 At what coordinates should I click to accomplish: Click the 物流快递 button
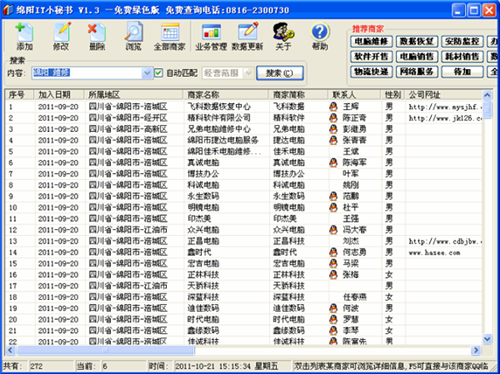(x=371, y=71)
